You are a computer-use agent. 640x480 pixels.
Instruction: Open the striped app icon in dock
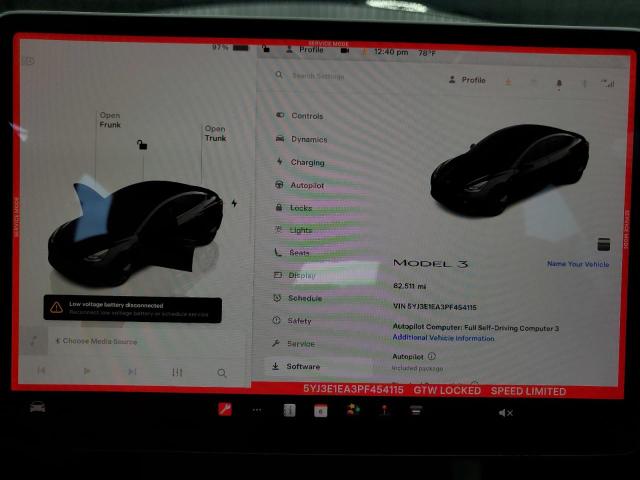click(416, 410)
